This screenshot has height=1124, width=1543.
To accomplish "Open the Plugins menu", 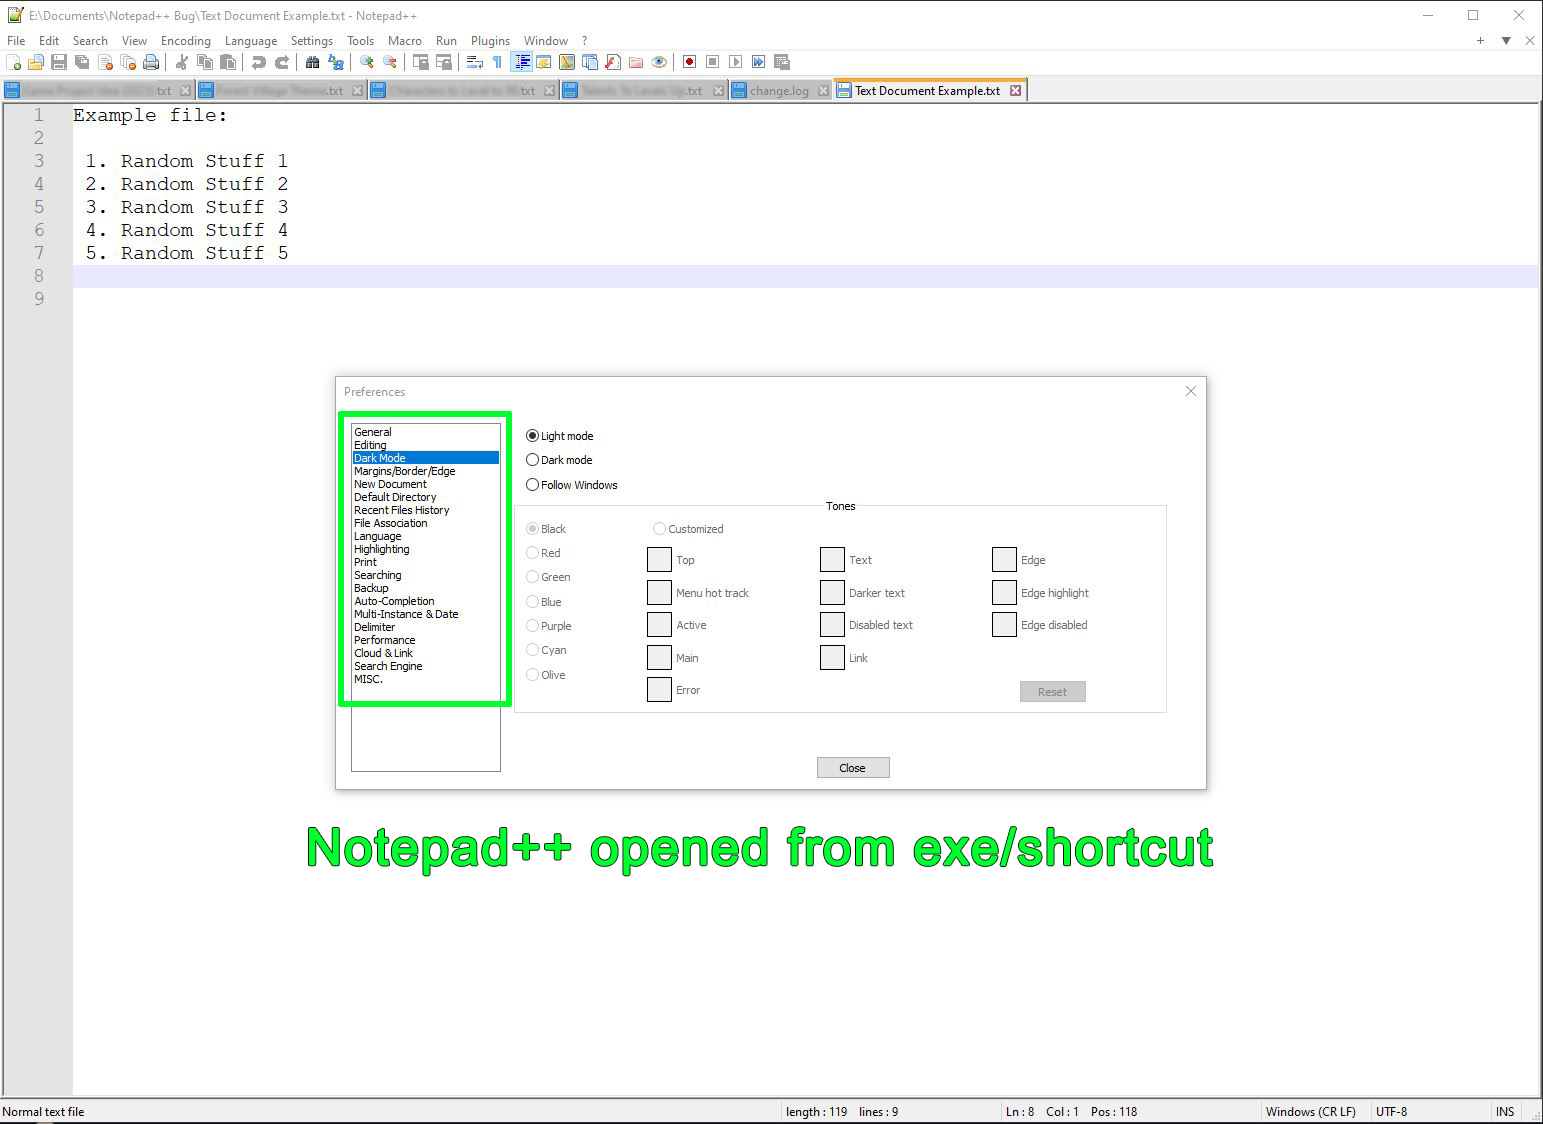I will tap(490, 41).
